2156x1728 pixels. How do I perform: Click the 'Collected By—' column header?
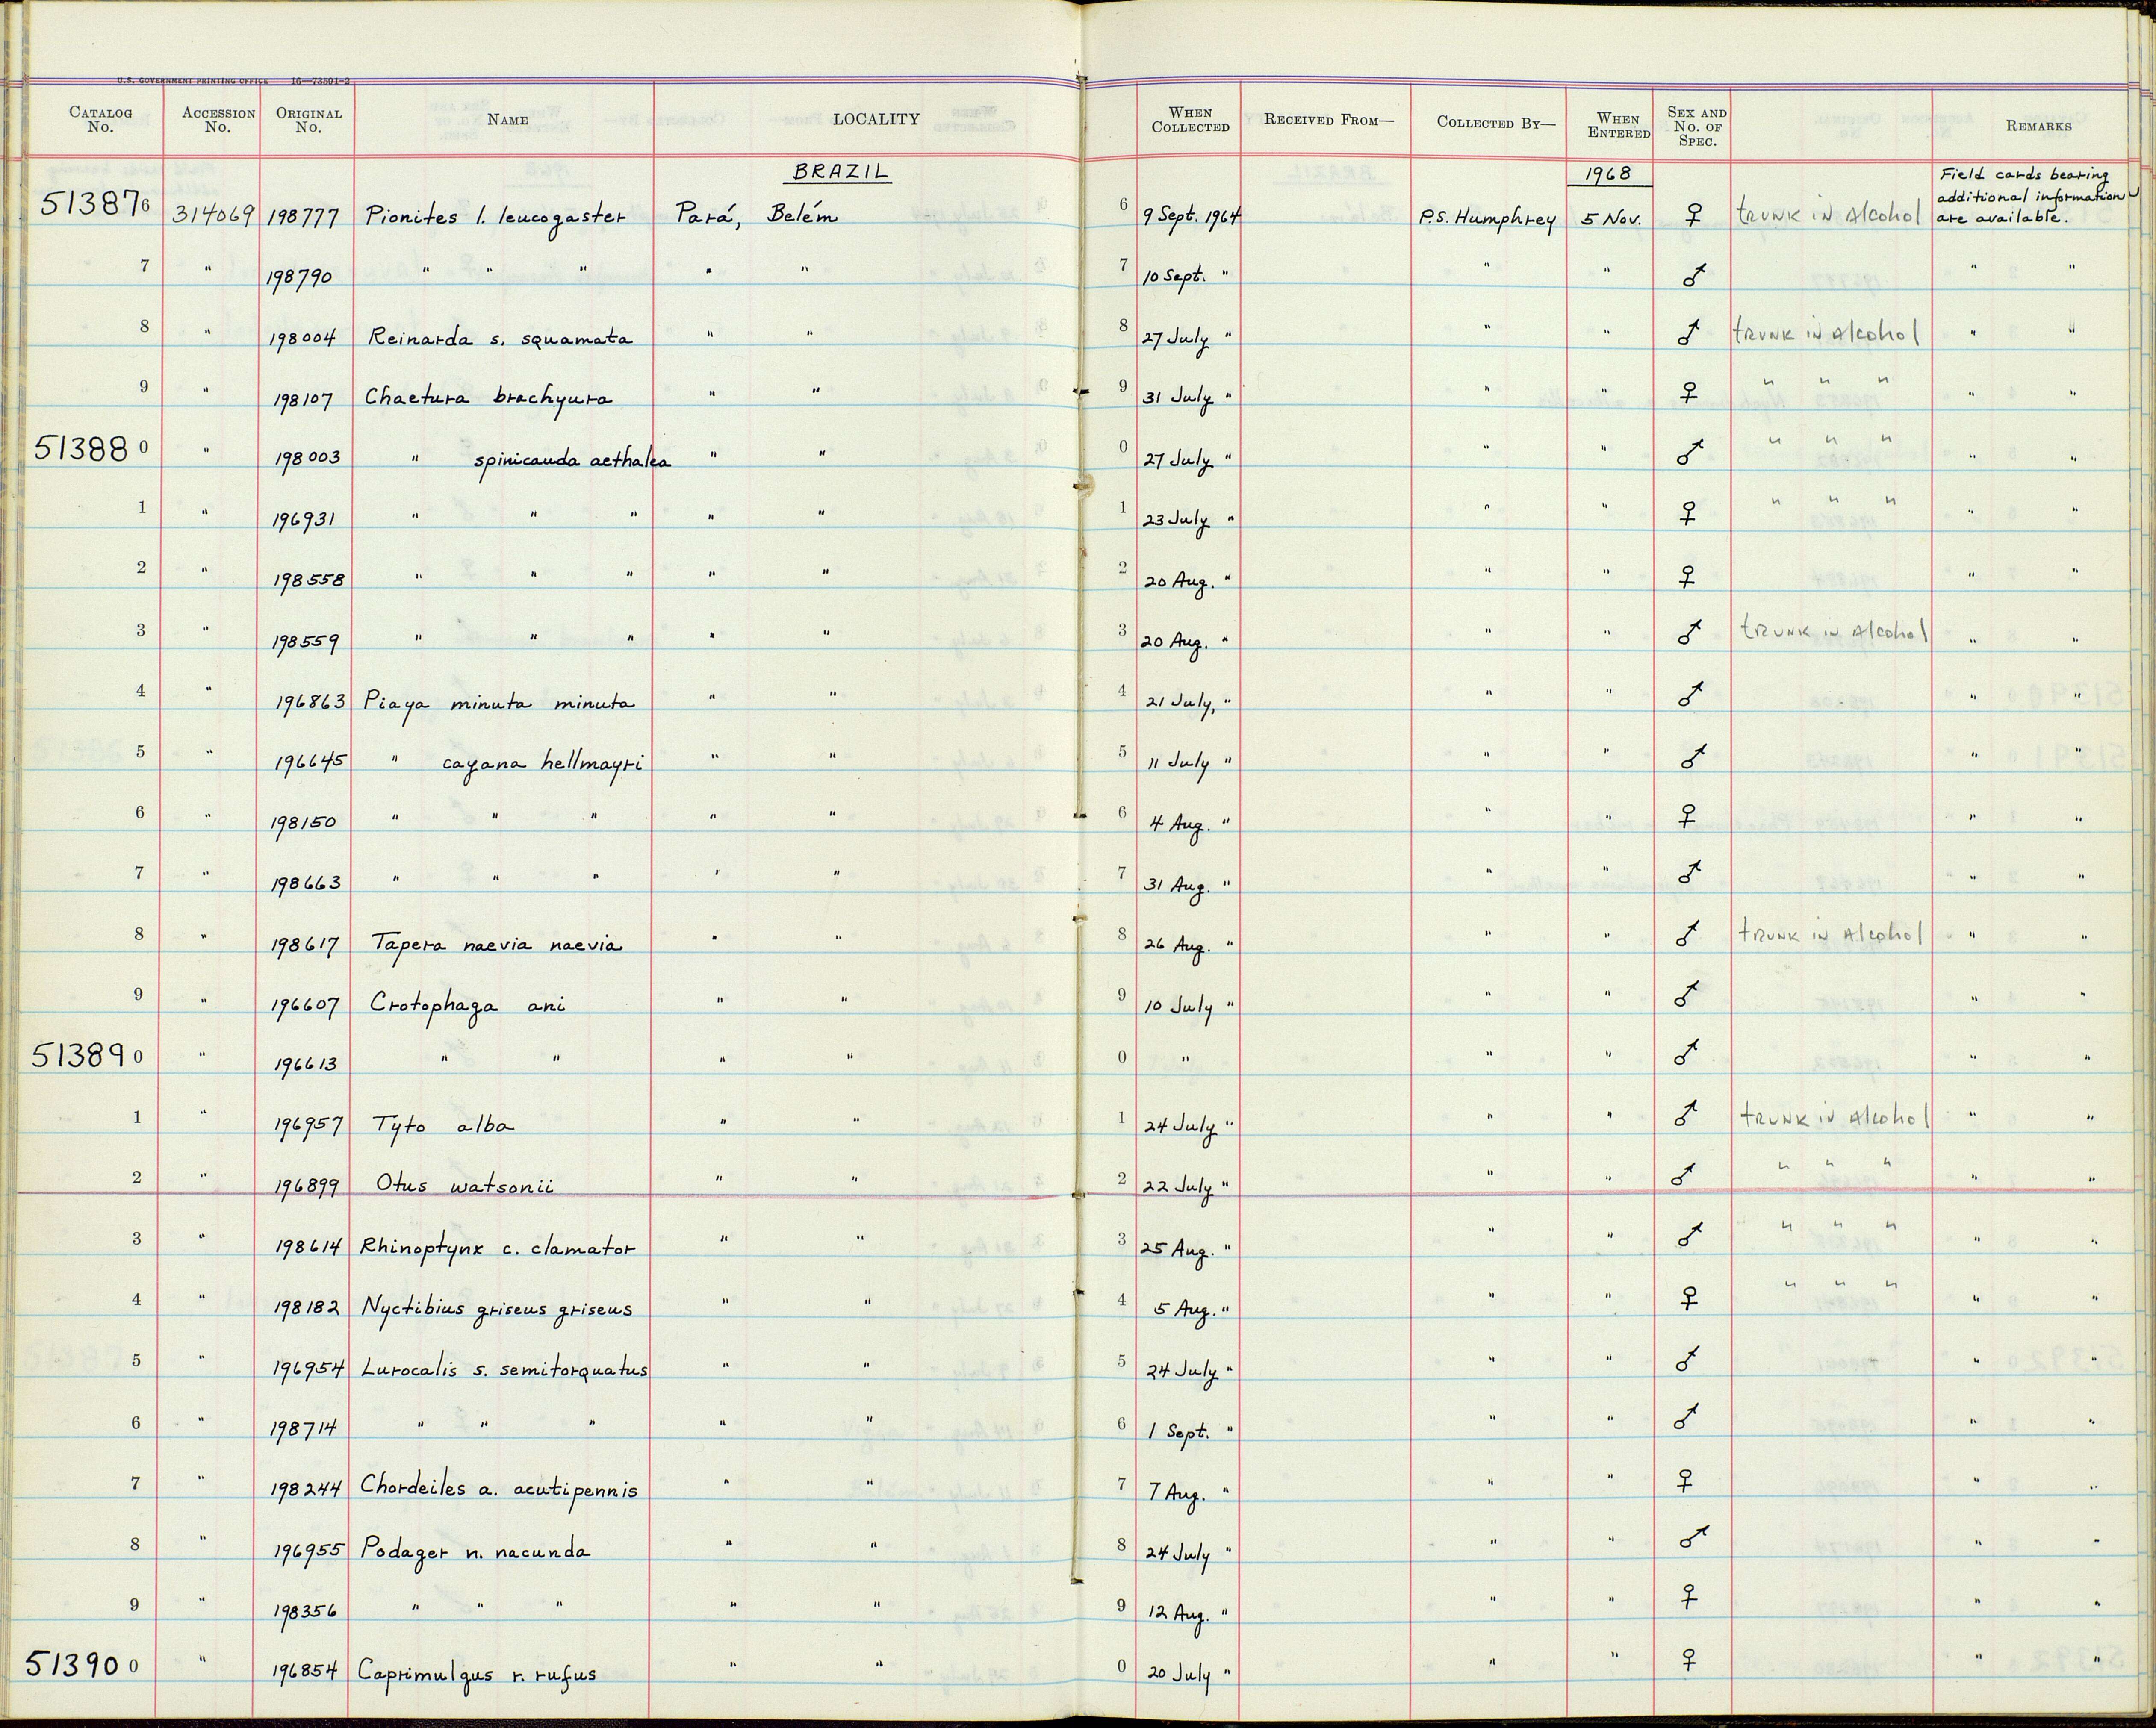coord(1496,122)
